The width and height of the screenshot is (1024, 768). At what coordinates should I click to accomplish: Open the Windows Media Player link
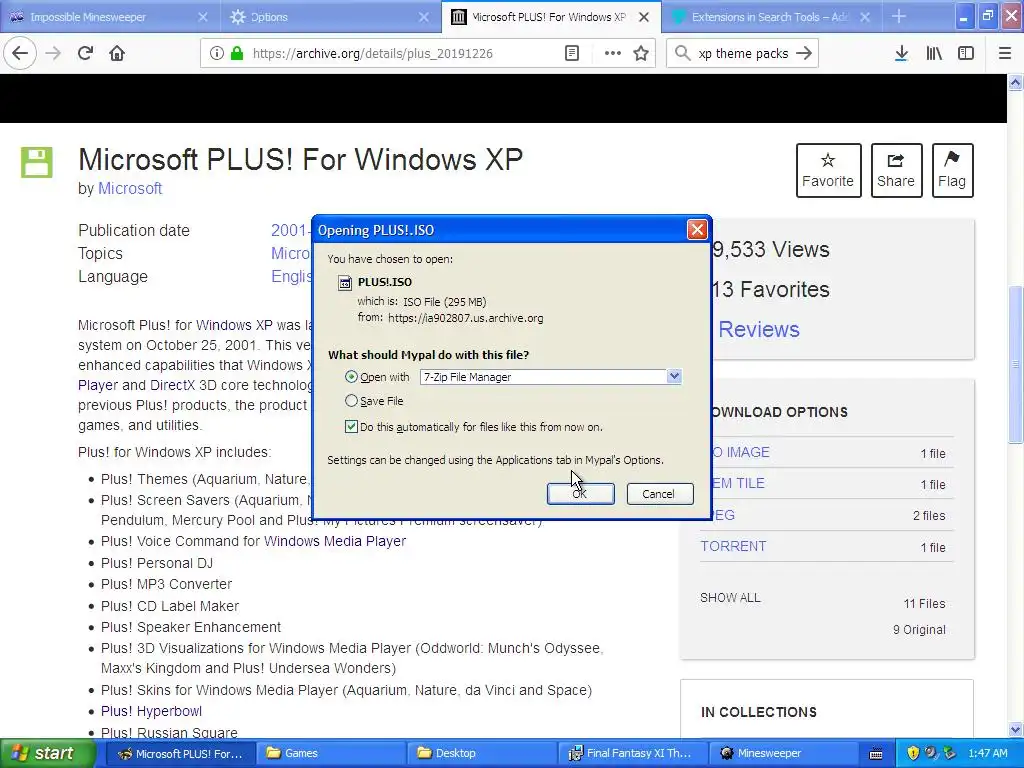335,541
